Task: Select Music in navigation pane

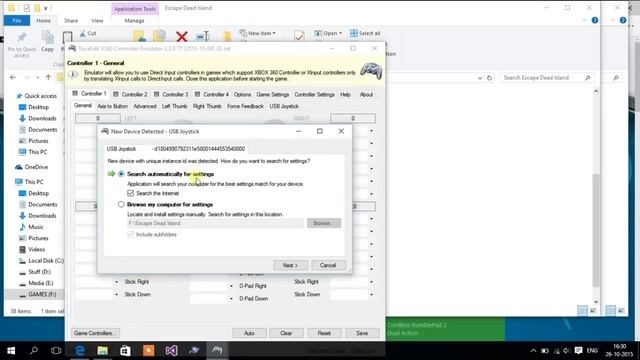Action: click(36, 227)
